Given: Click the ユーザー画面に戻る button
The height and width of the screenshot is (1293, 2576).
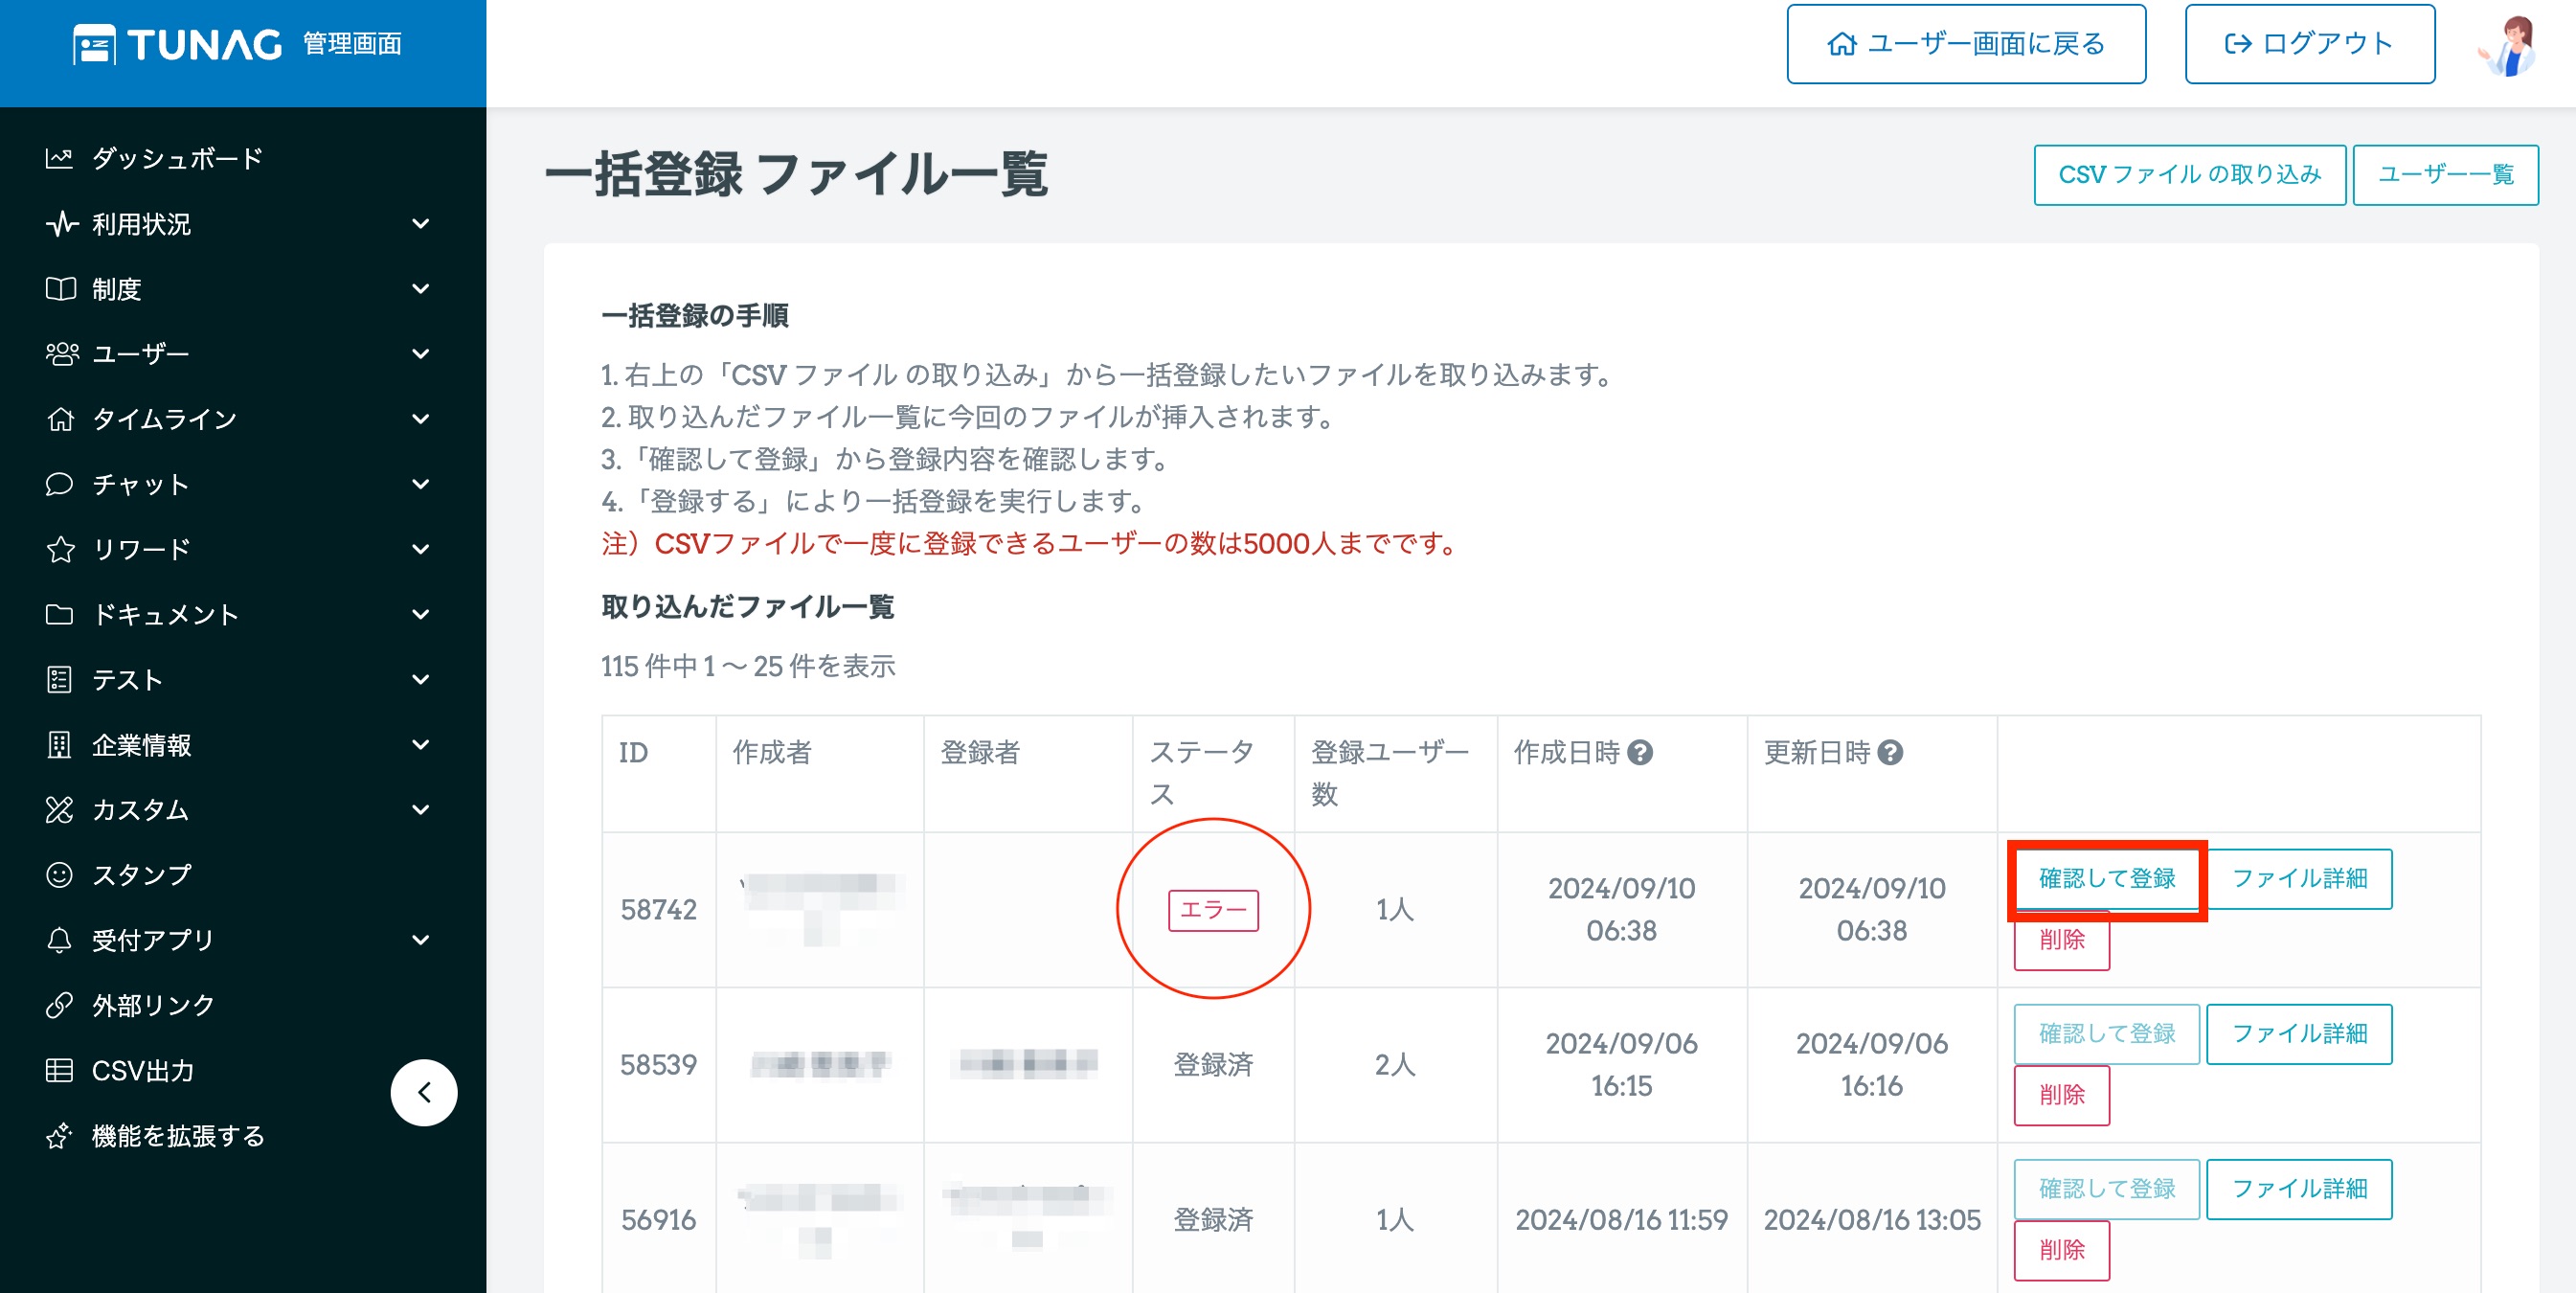Looking at the screenshot, I should click(x=1966, y=44).
